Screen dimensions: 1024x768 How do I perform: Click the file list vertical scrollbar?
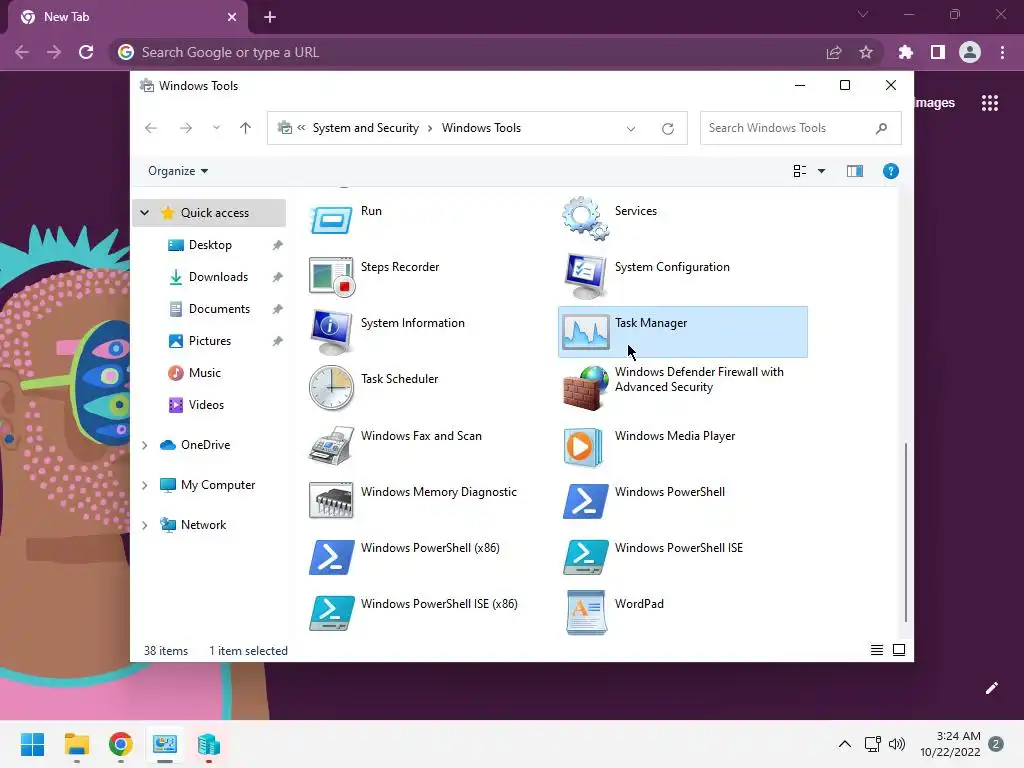[906, 532]
